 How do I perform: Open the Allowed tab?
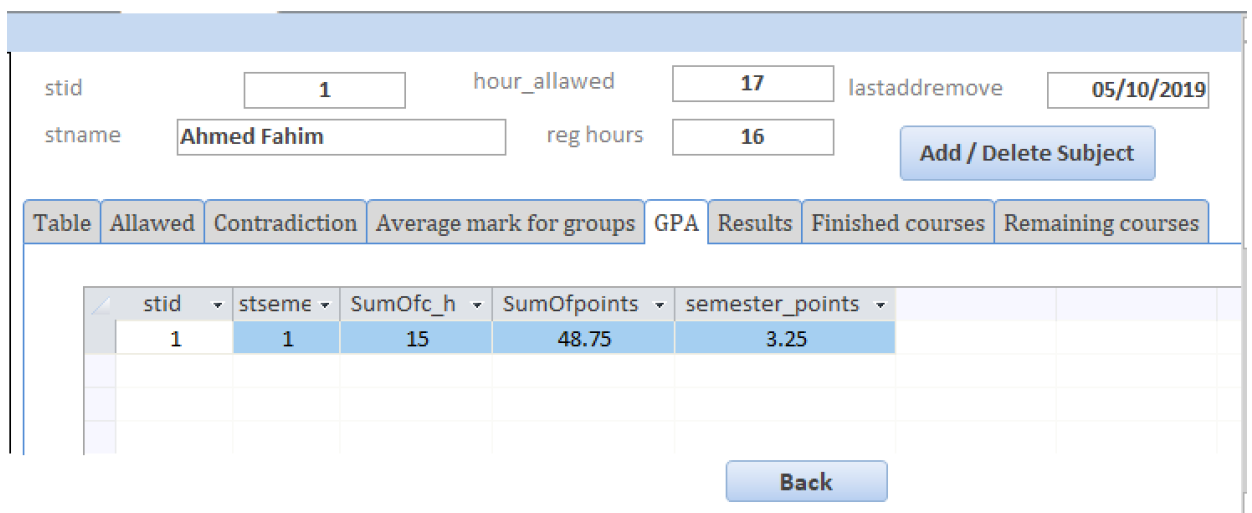(152, 222)
